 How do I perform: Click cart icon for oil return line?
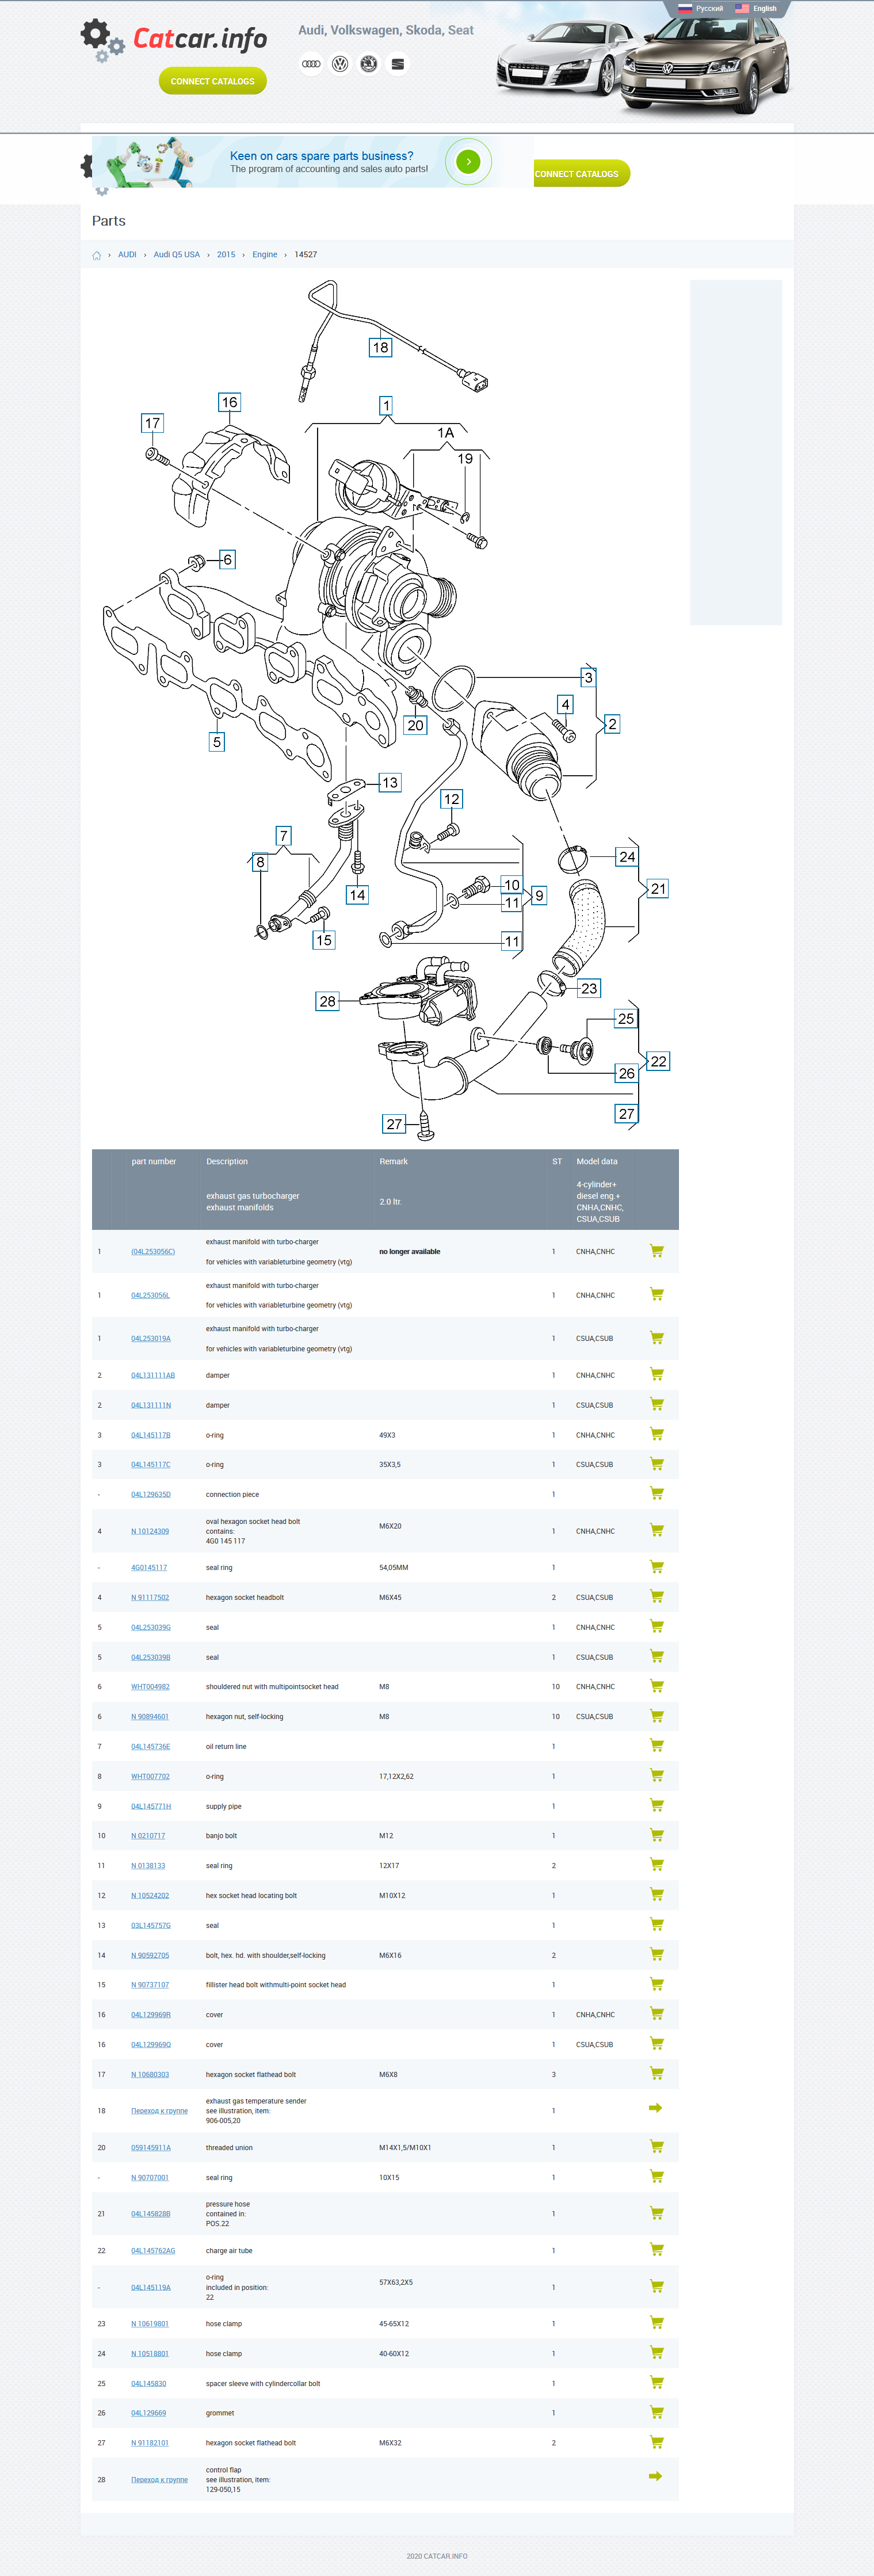[x=656, y=1745]
